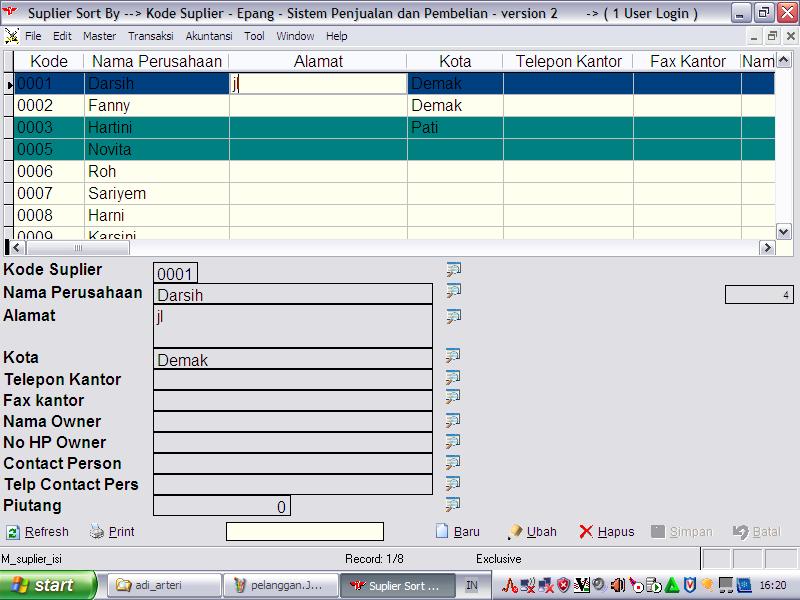Click the lookup icon next to Piutang
800x600 pixels.
click(453, 504)
